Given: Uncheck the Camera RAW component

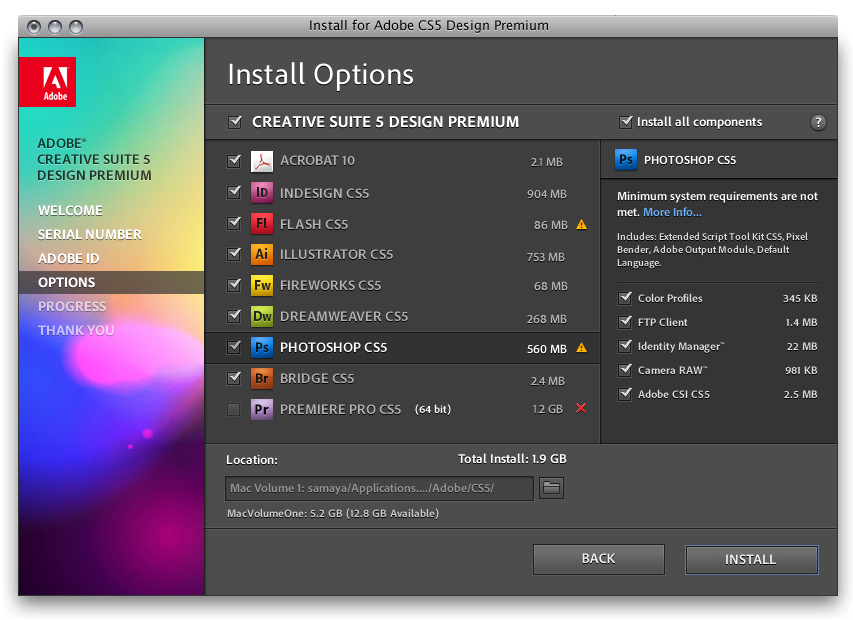Looking at the screenshot, I should pos(626,370).
